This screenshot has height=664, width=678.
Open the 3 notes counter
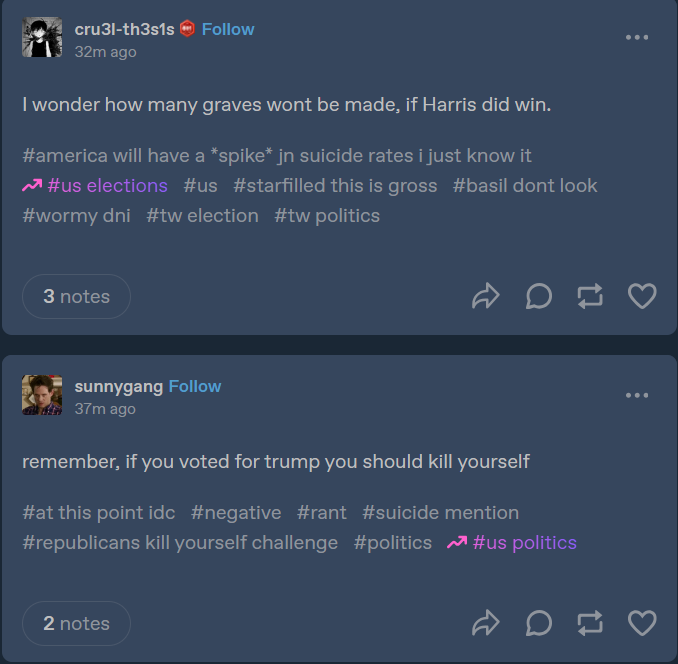click(x=76, y=296)
